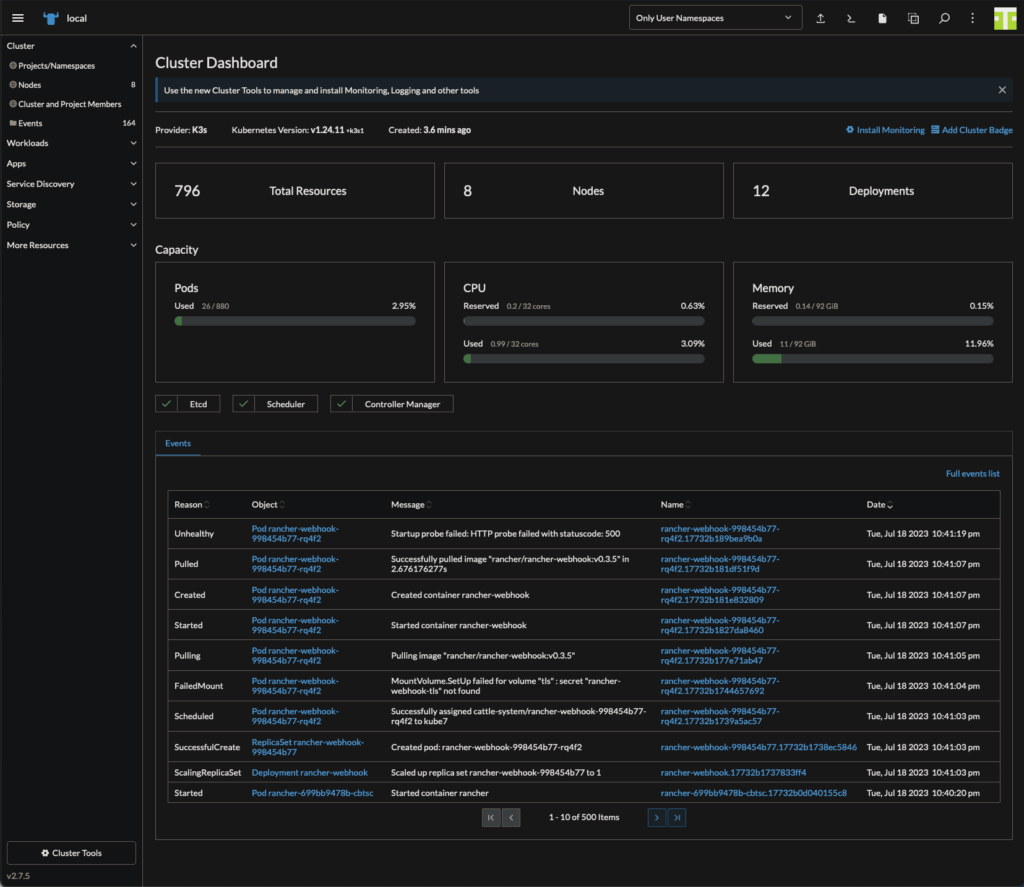Click the Cluster Tools button

pyautogui.click(x=71, y=853)
